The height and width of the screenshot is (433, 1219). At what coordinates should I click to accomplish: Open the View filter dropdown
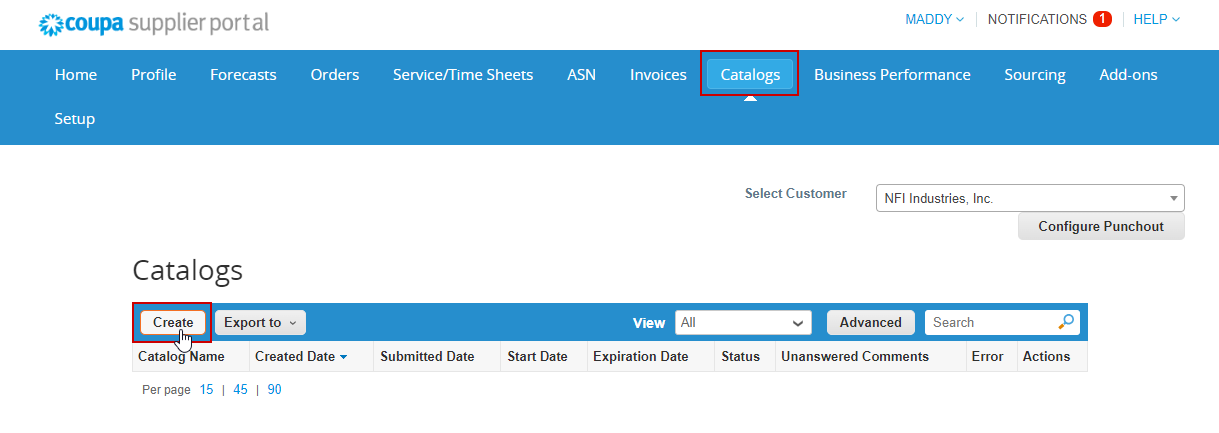point(743,322)
